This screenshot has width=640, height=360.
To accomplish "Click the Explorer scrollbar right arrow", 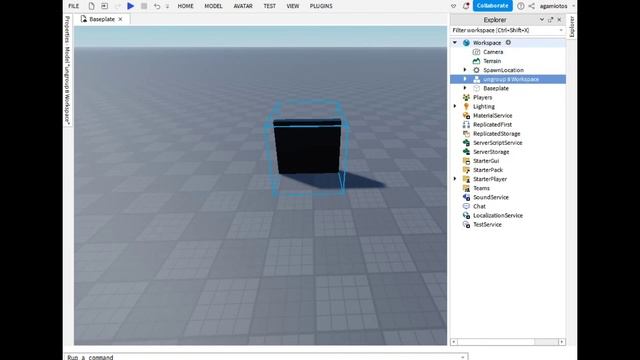I will click(x=562, y=342).
